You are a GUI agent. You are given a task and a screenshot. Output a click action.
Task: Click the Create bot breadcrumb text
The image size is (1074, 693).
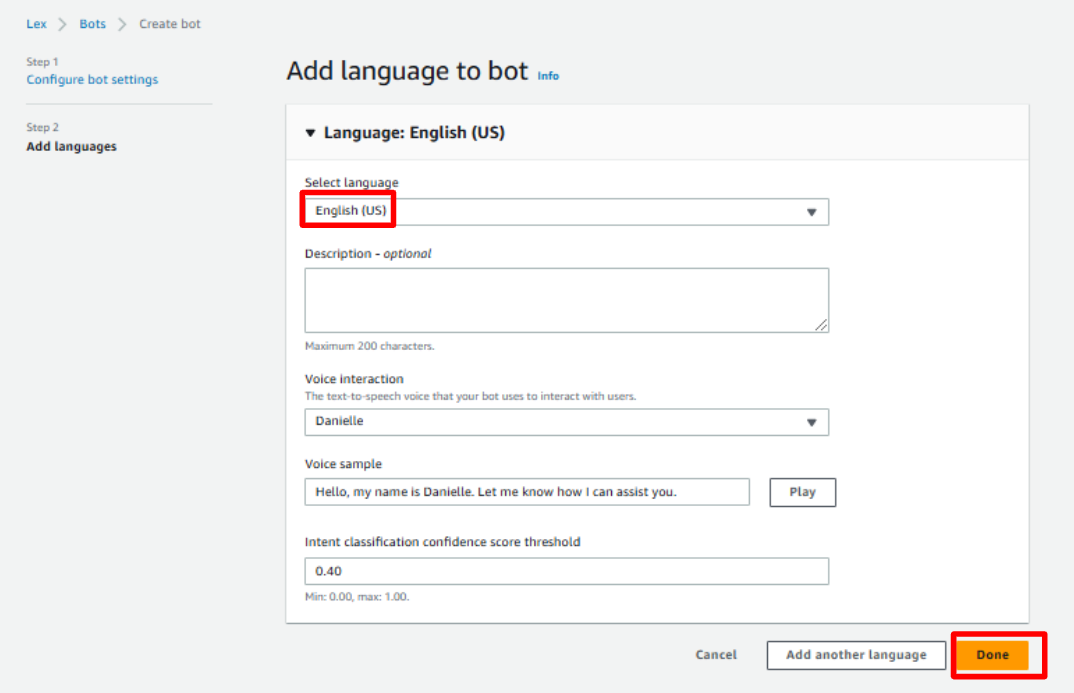[170, 24]
